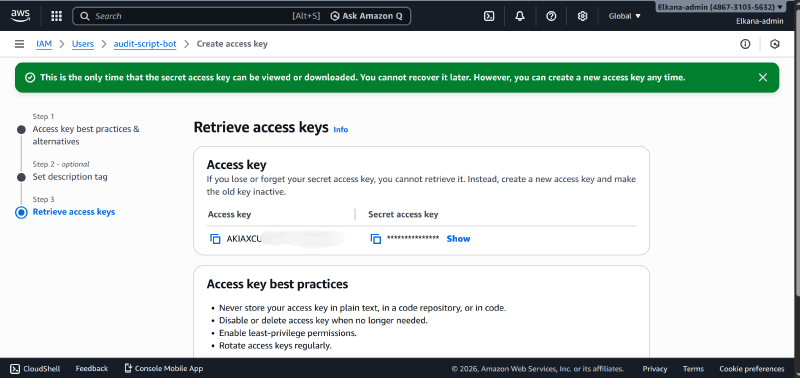
Task: Expand the Global region dropdown
Action: [624, 16]
